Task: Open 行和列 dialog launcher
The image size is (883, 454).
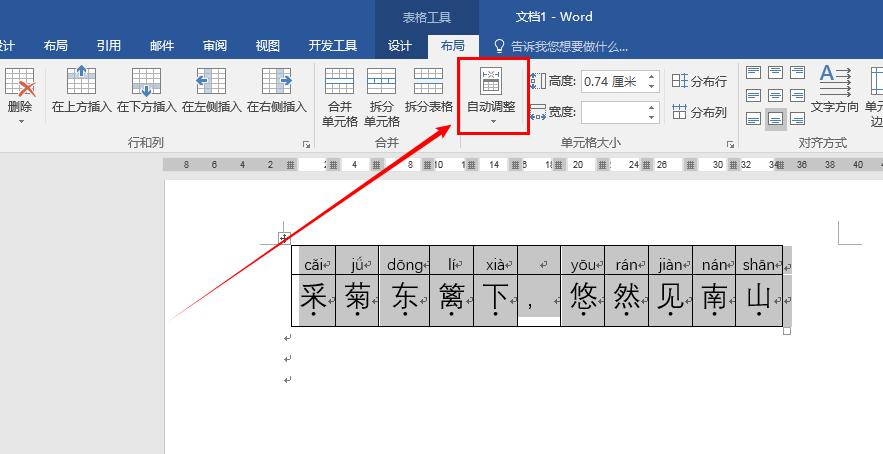Action: [306, 145]
